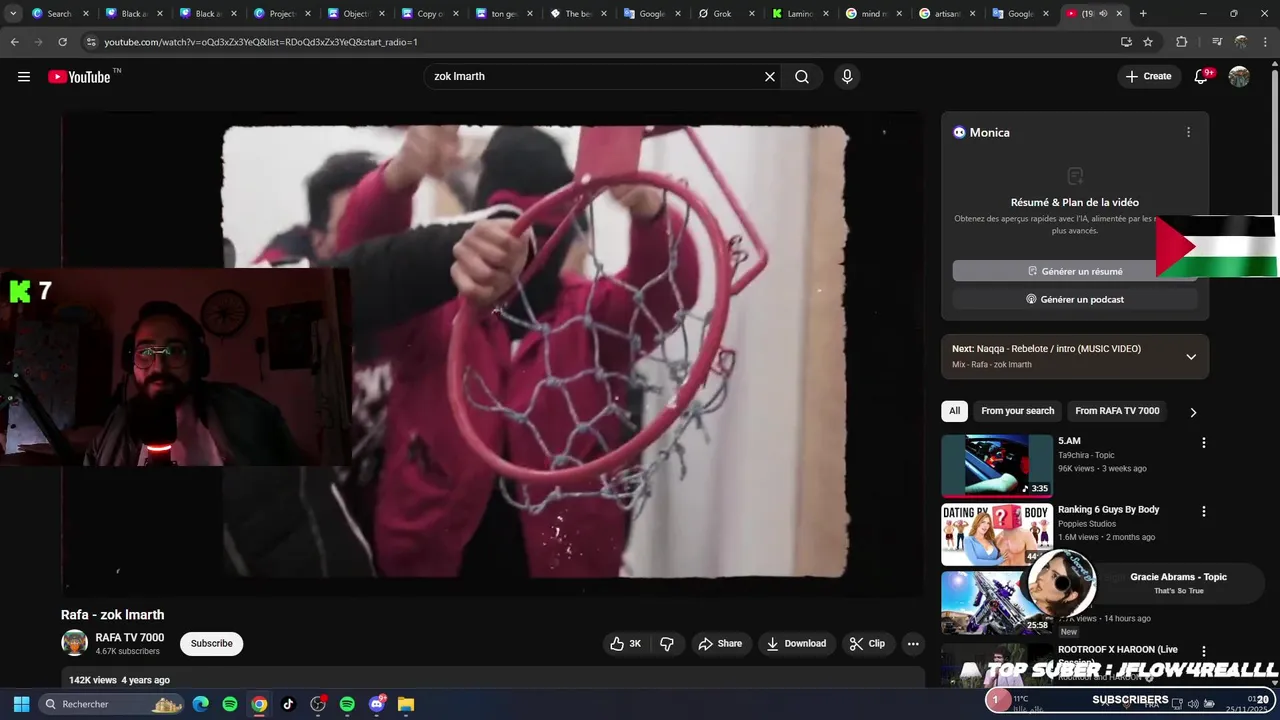Image resolution: width=1280 pixels, height=720 pixels.
Task: Open YouTube notifications bell
Action: click(x=1201, y=77)
